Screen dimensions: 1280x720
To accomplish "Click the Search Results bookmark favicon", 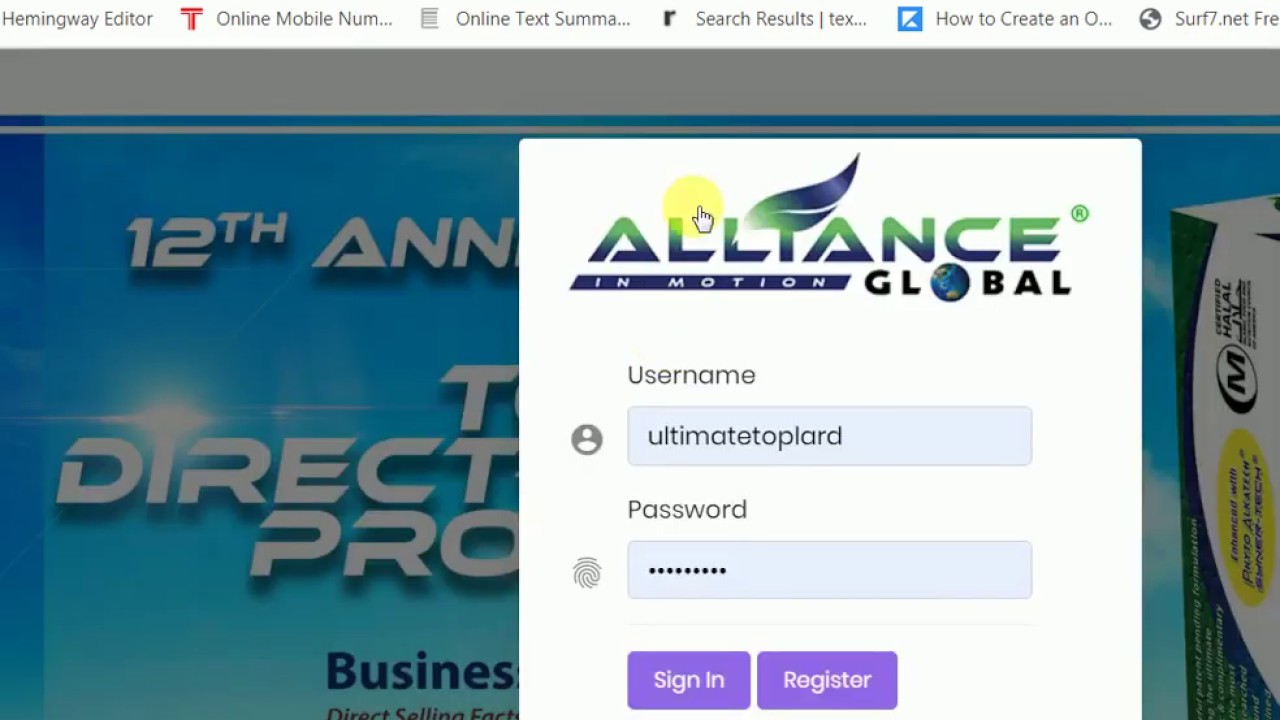I will tap(670, 19).
